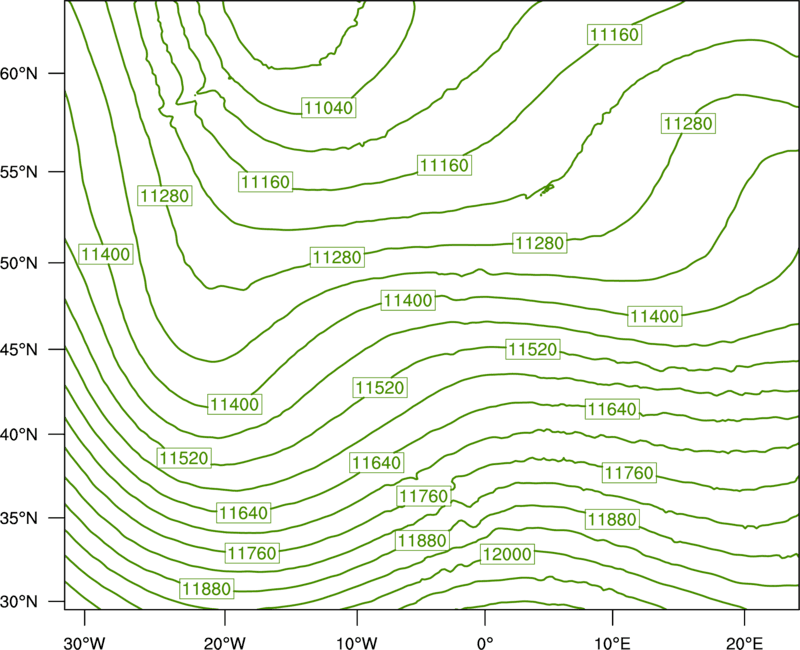Click the 12000 contour label
This screenshot has height=650, width=800.
[507, 554]
